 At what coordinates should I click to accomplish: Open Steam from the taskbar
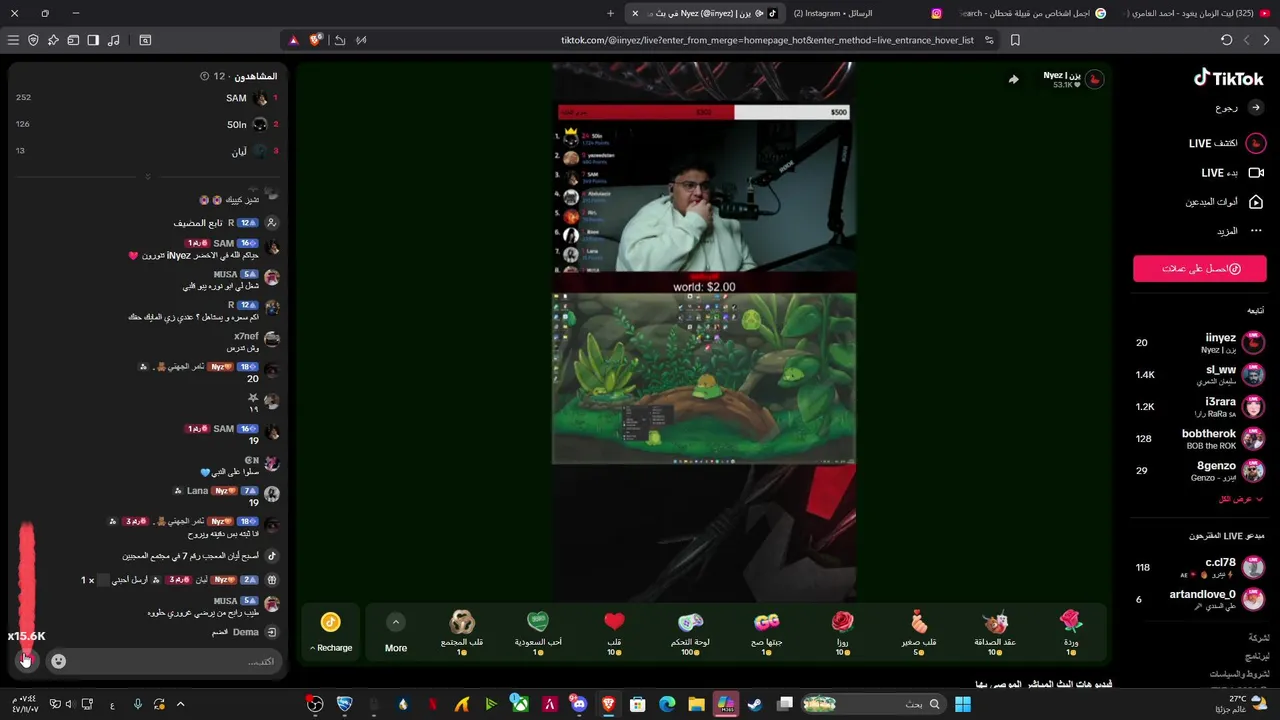click(x=754, y=704)
